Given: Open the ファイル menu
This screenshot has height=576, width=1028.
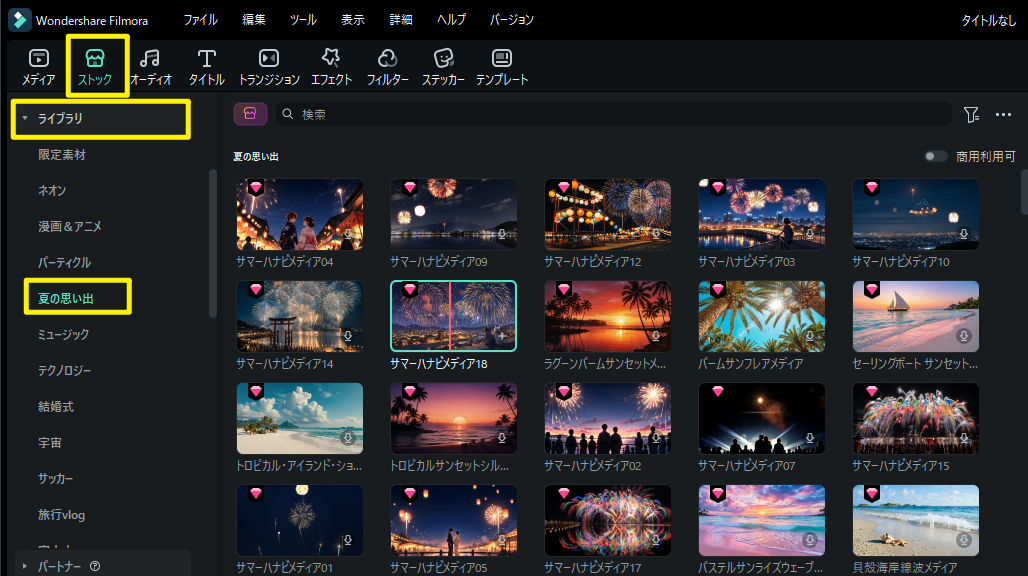Looking at the screenshot, I should 200,20.
